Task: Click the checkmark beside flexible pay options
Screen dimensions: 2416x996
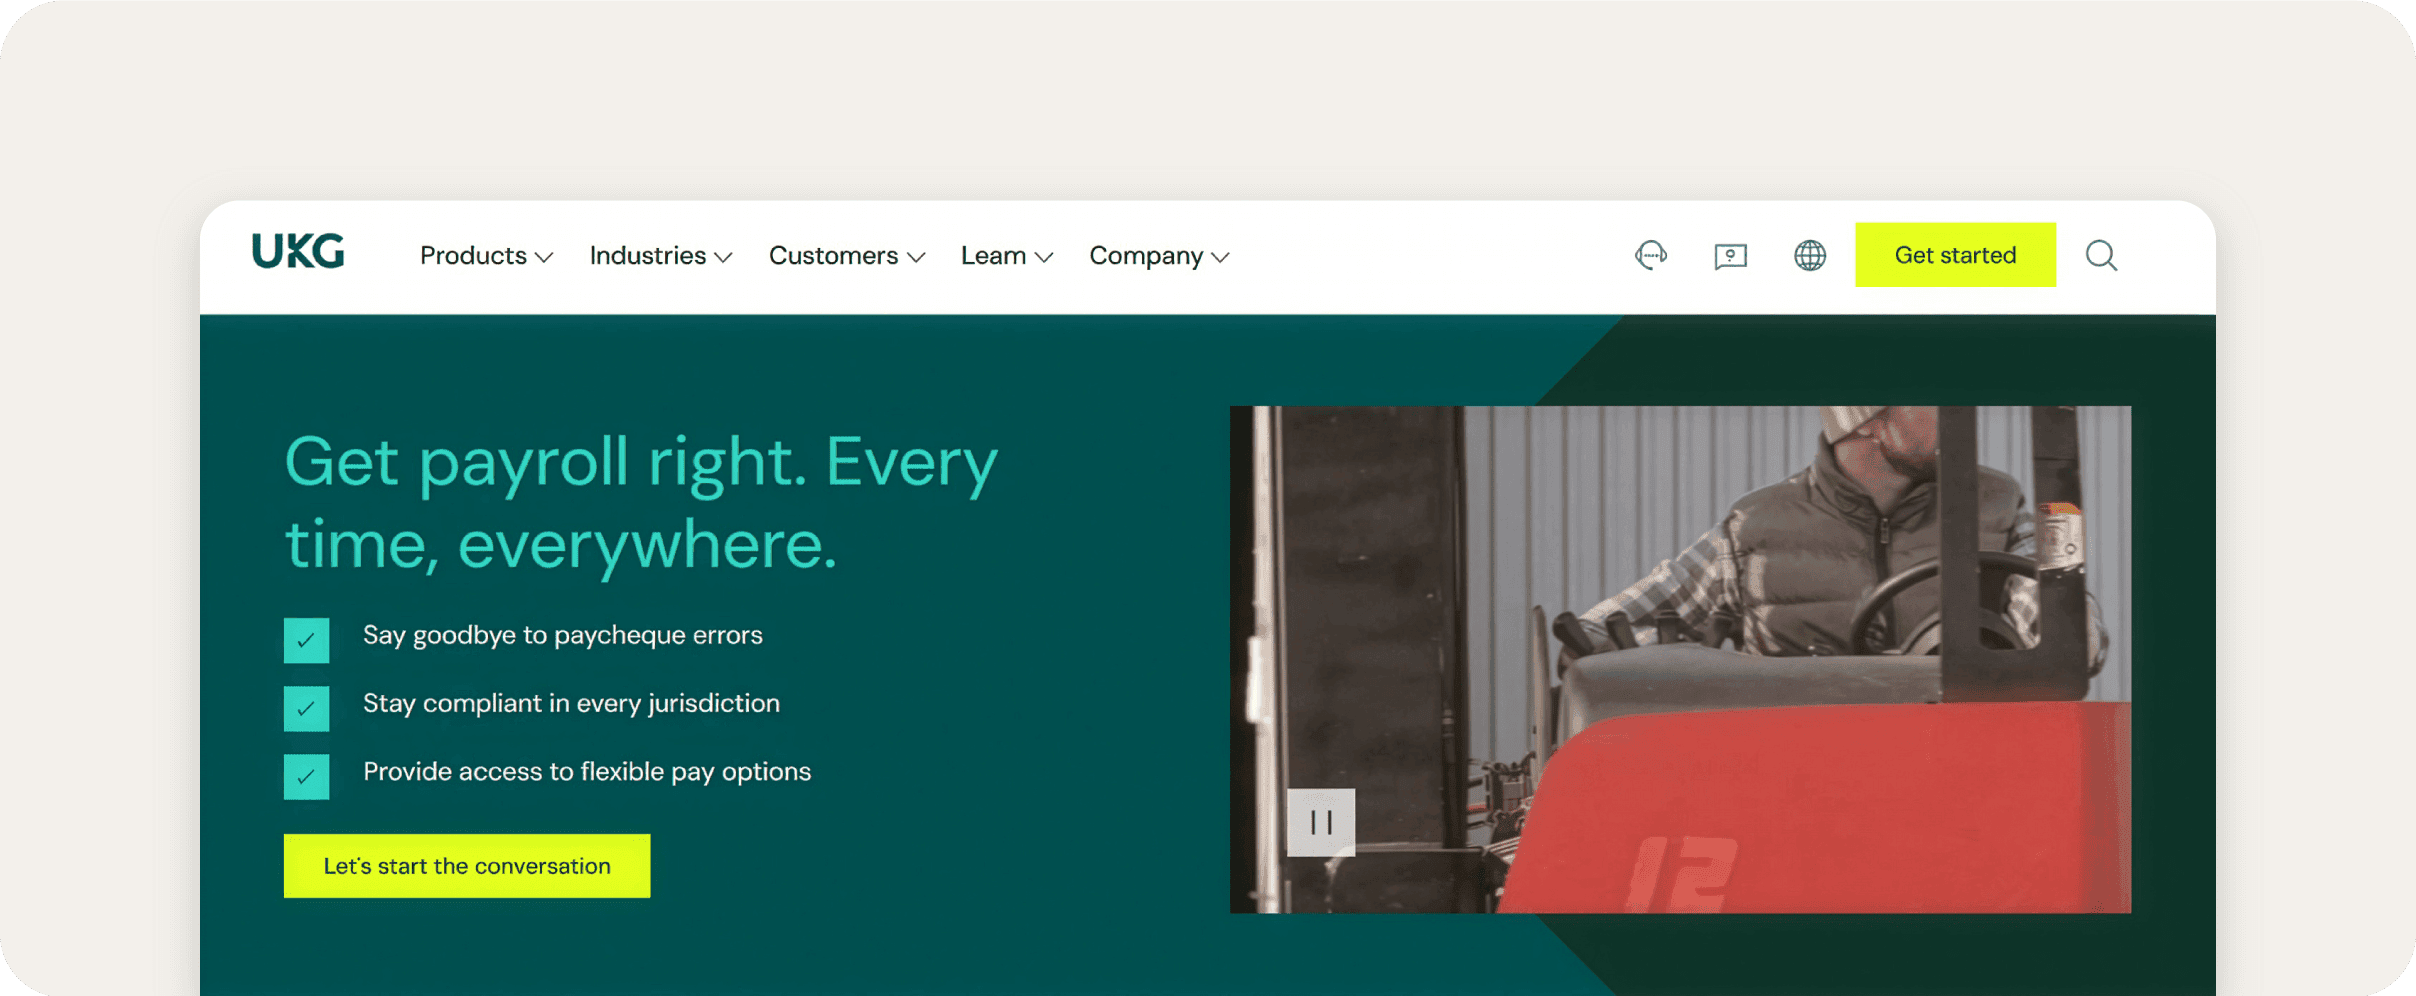Action: (x=306, y=776)
